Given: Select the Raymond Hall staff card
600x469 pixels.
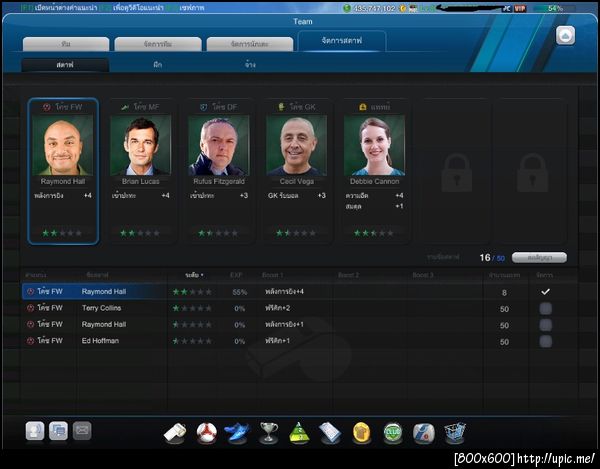Looking at the screenshot, I should pyautogui.click(x=63, y=171).
